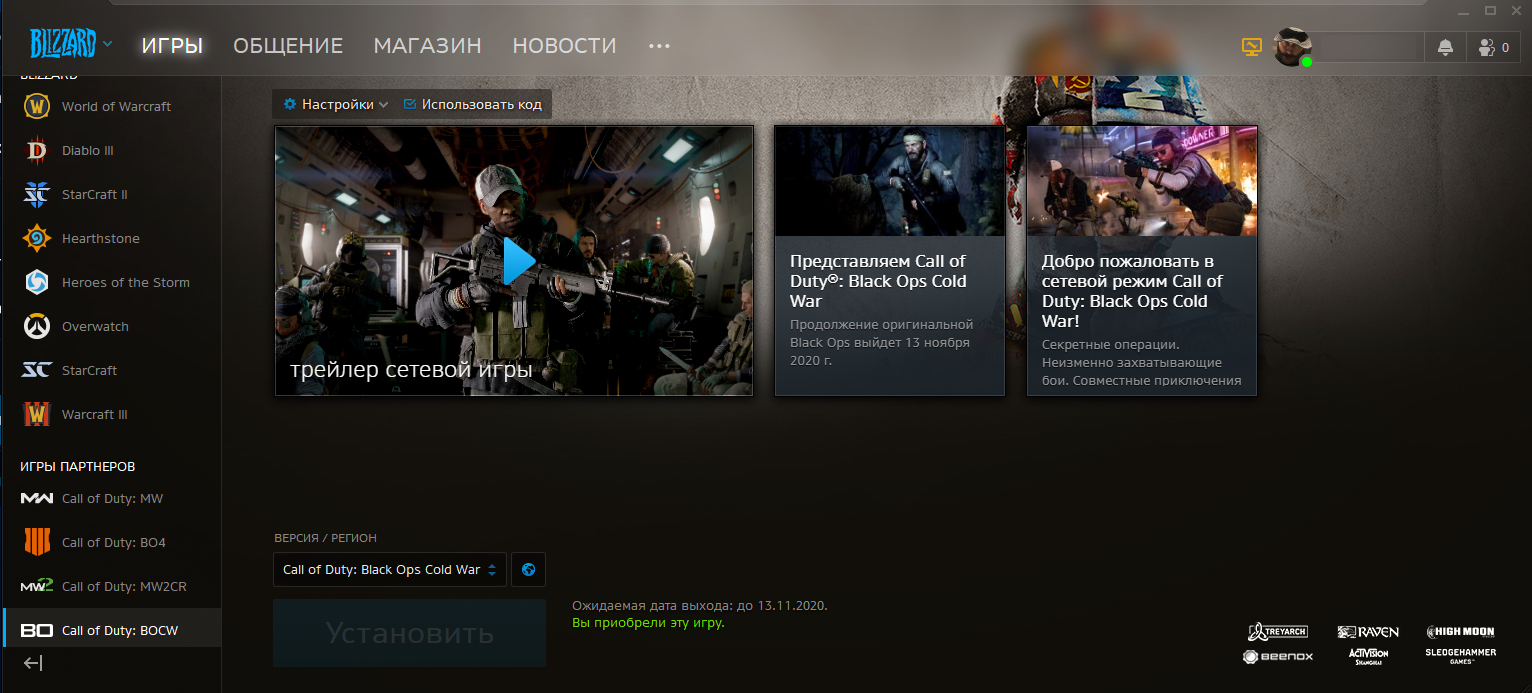Select the Diablo III game icon
The width and height of the screenshot is (1532, 693).
(x=37, y=150)
